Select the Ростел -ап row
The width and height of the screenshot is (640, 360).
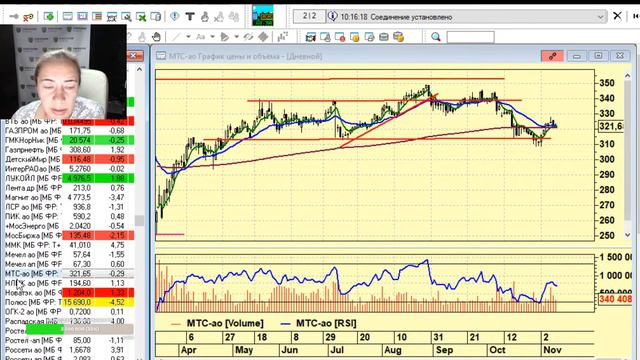[x=69, y=340]
